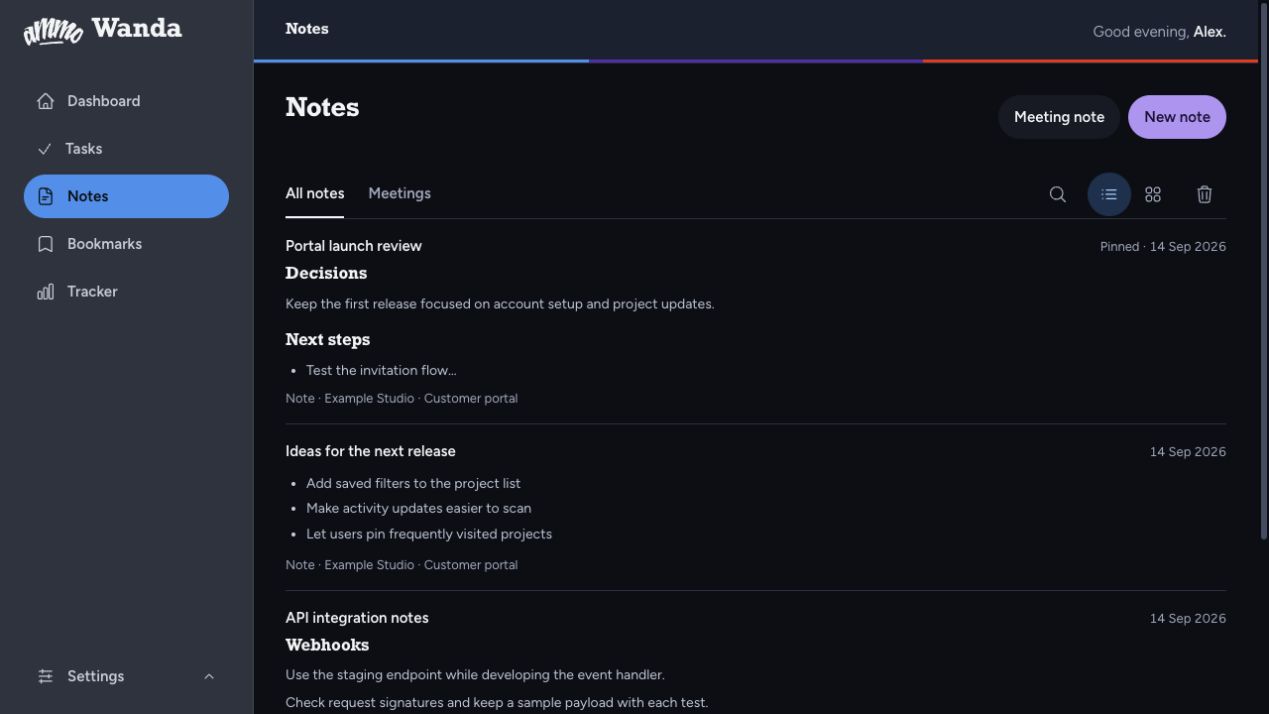
Task: Switch to the Meetings tab
Action: pyautogui.click(x=399, y=194)
